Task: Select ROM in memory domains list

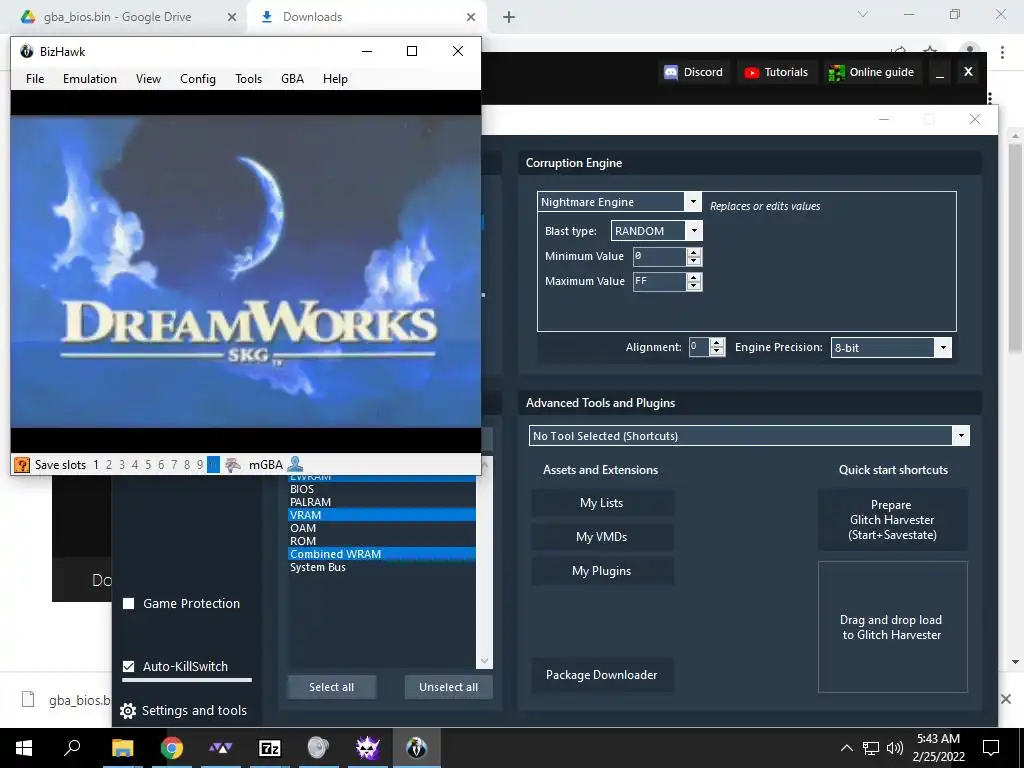Action: [382, 541]
